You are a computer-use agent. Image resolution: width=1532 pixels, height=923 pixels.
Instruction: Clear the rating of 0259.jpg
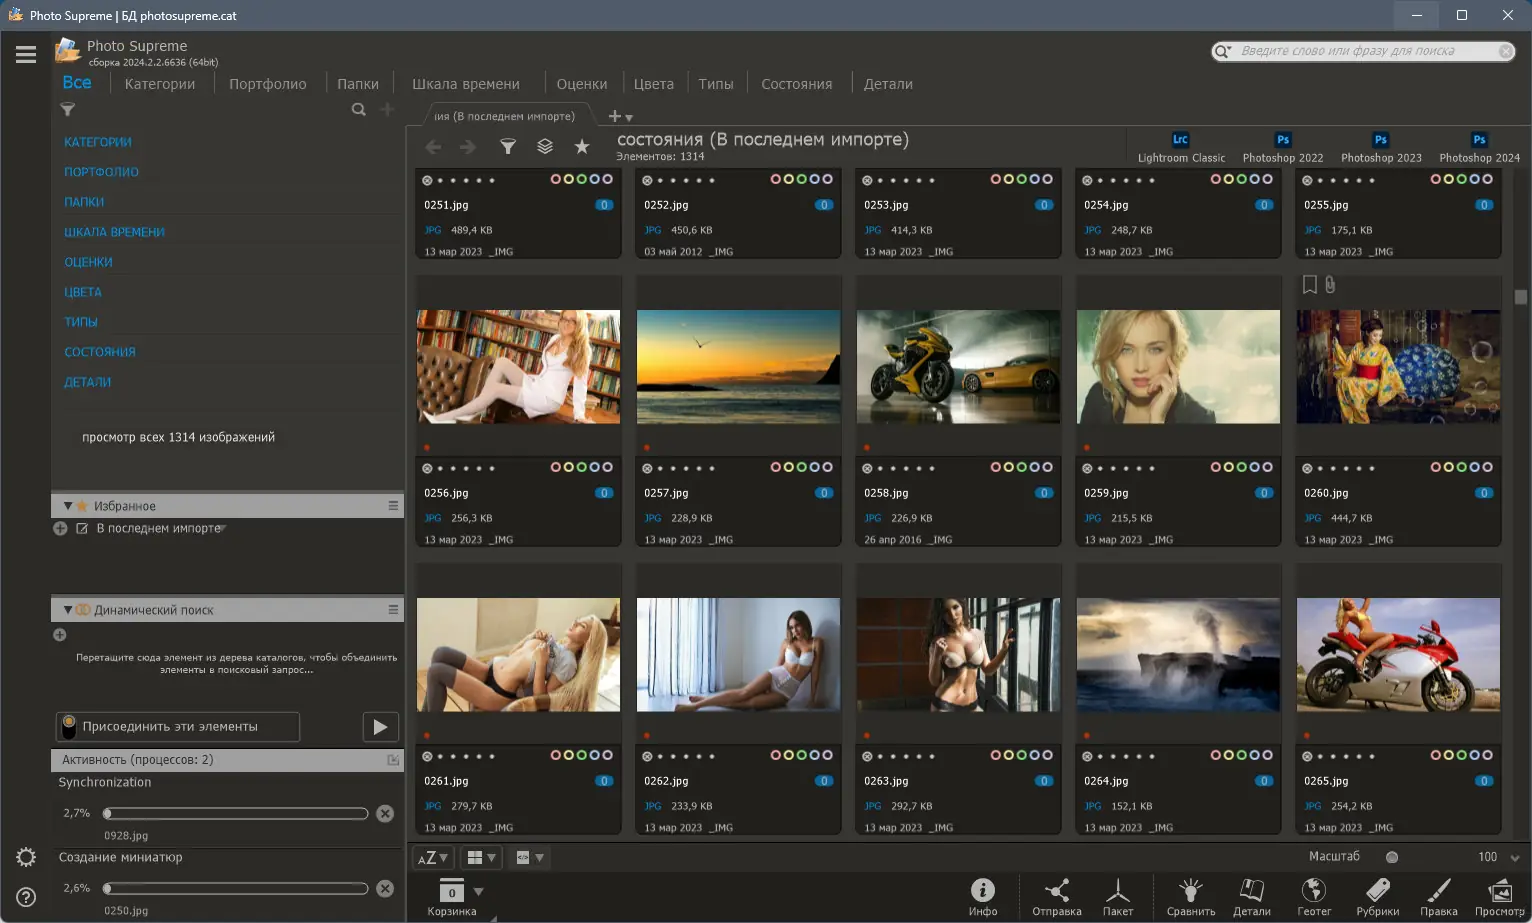(1087, 469)
